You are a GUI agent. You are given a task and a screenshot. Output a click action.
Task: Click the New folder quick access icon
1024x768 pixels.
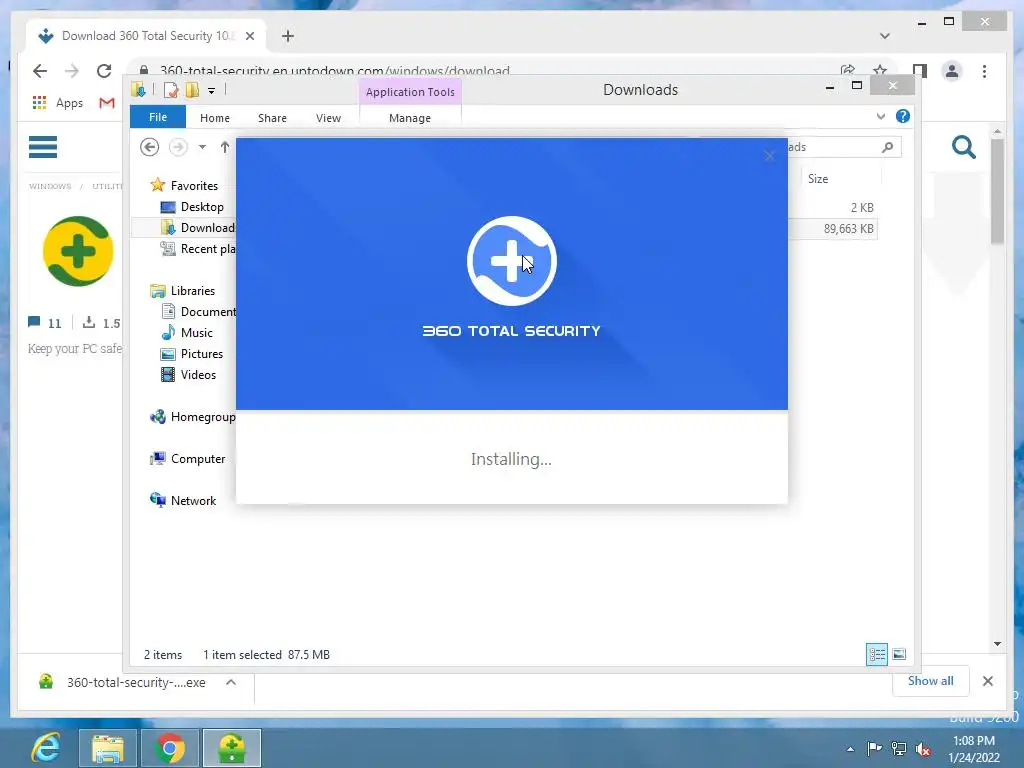[192, 90]
